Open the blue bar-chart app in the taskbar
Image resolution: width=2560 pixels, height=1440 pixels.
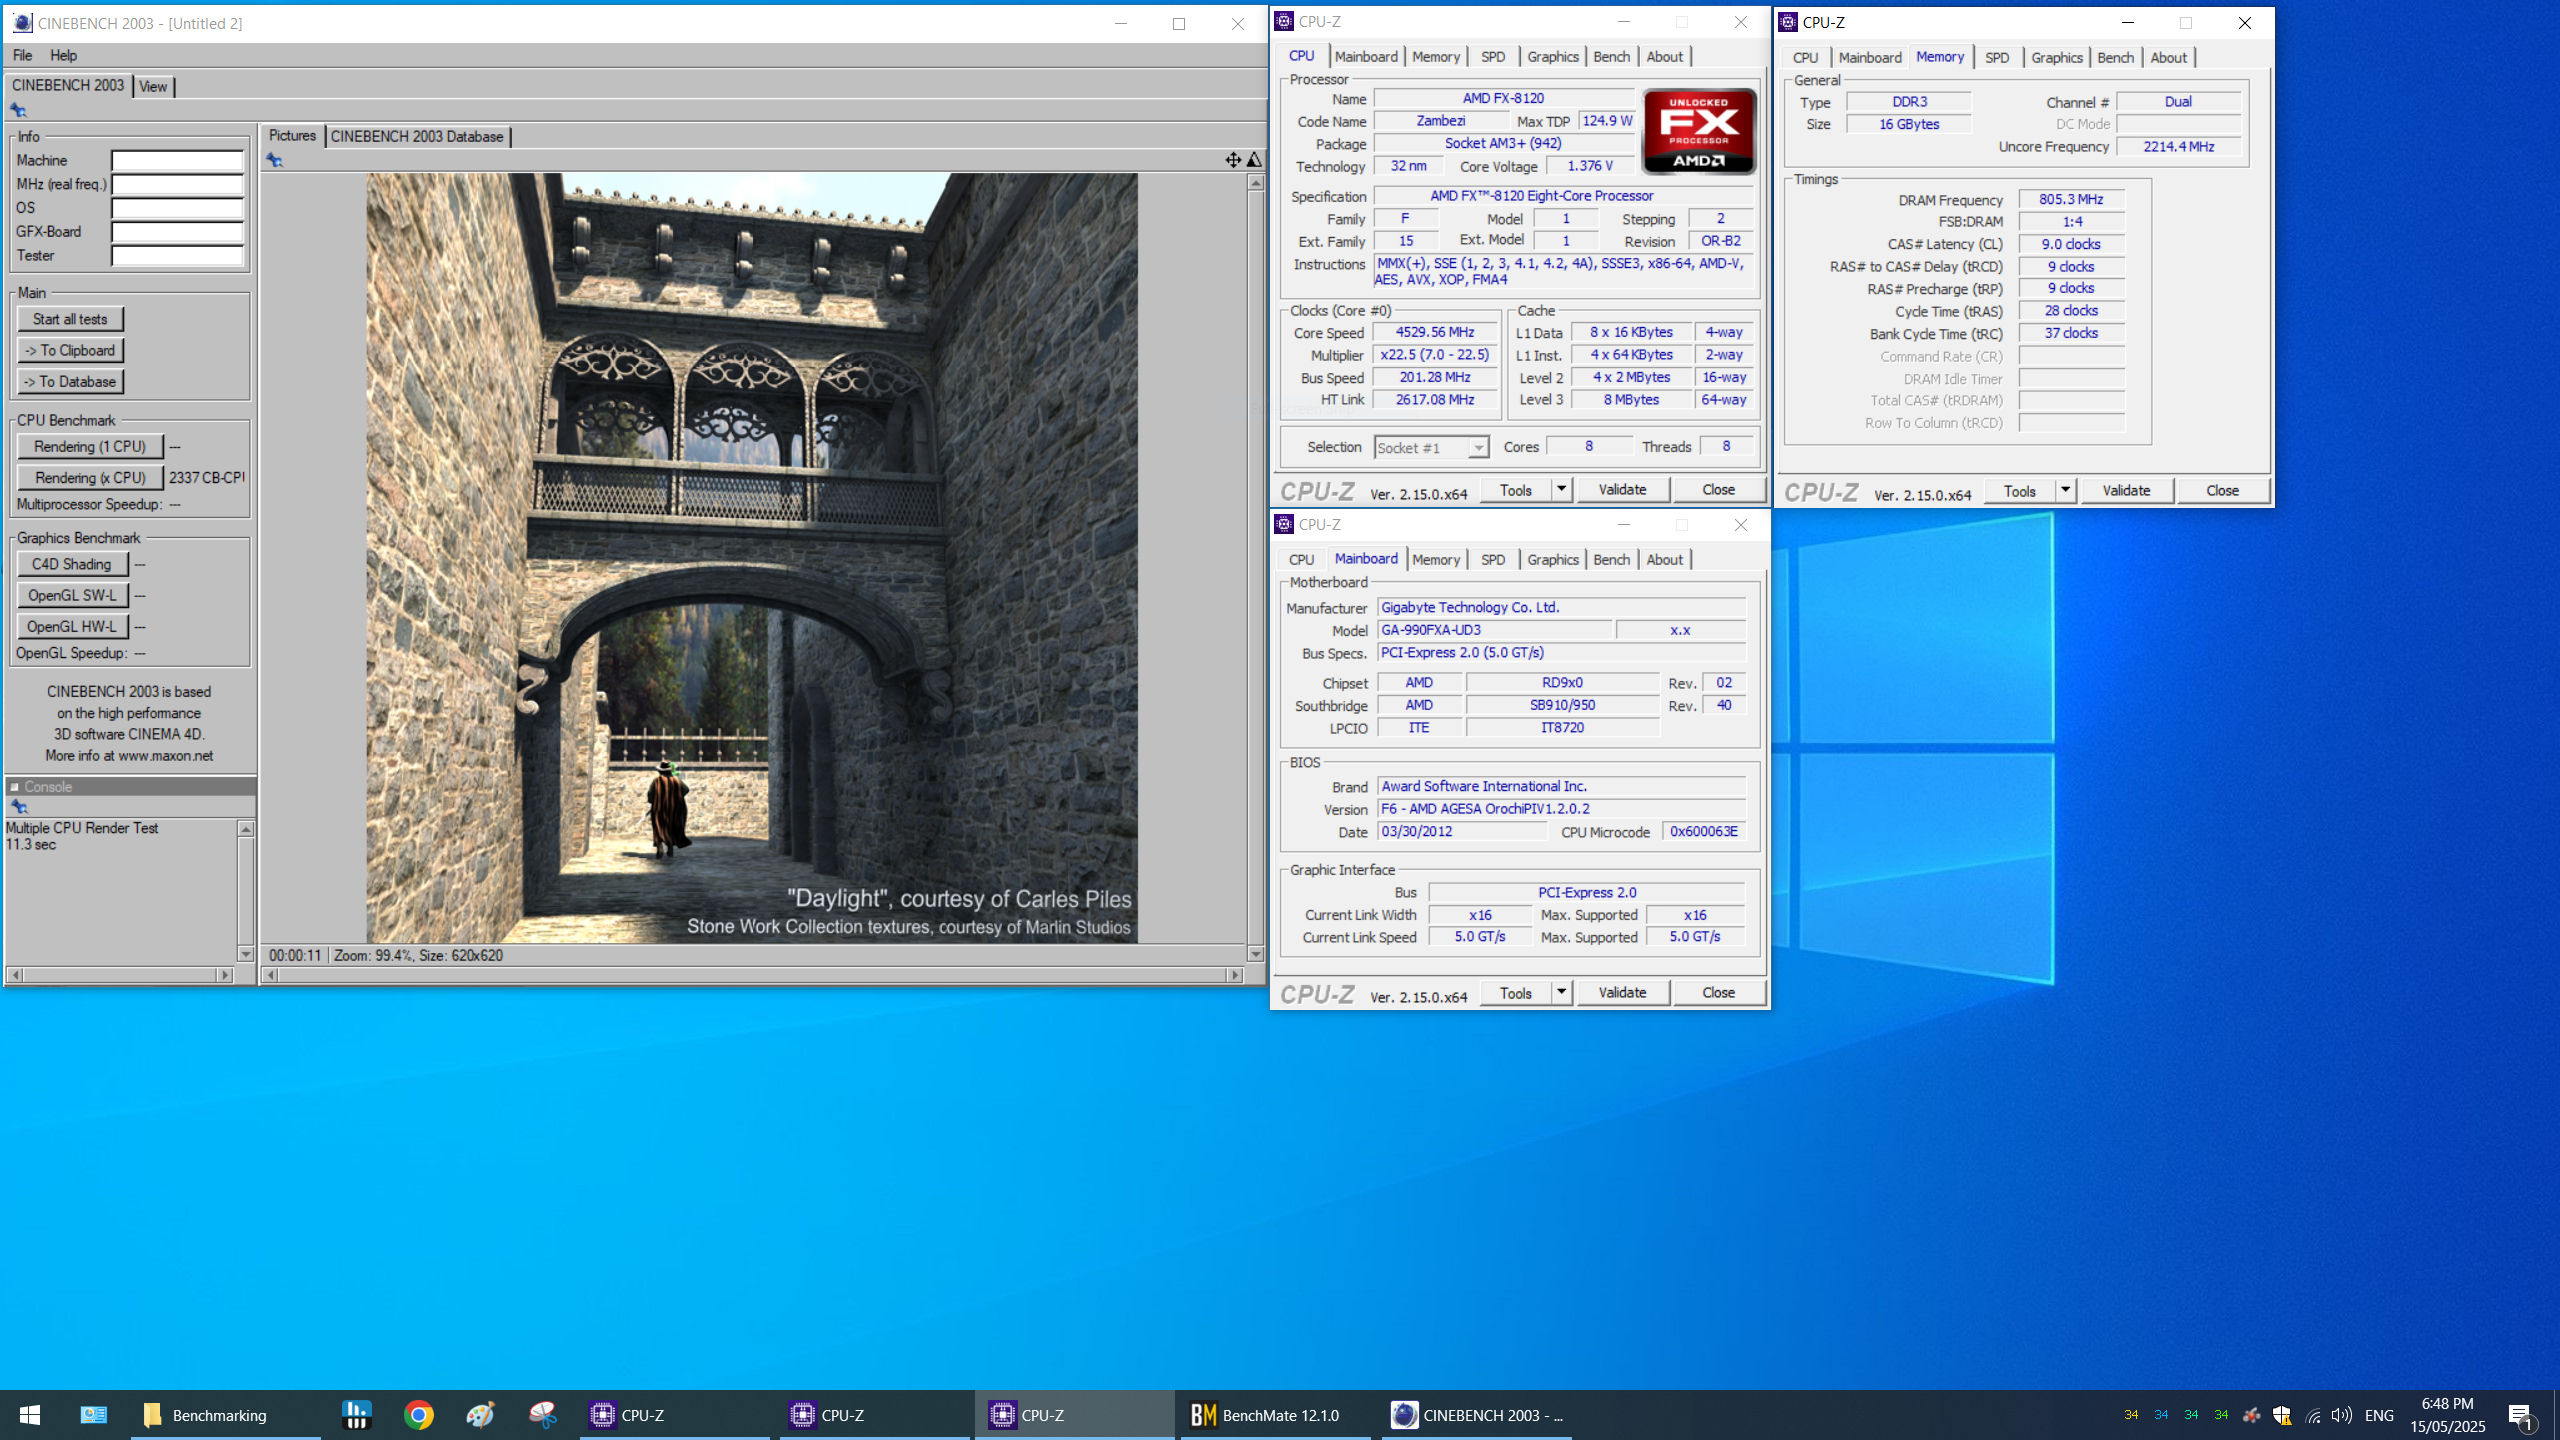[x=356, y=1415]
